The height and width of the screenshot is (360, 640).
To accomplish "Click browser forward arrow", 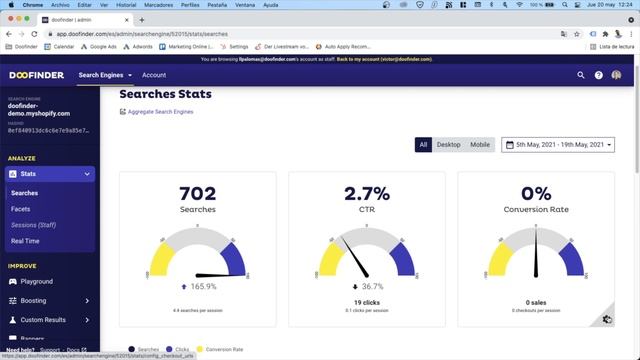I will [x=22, y=34].
